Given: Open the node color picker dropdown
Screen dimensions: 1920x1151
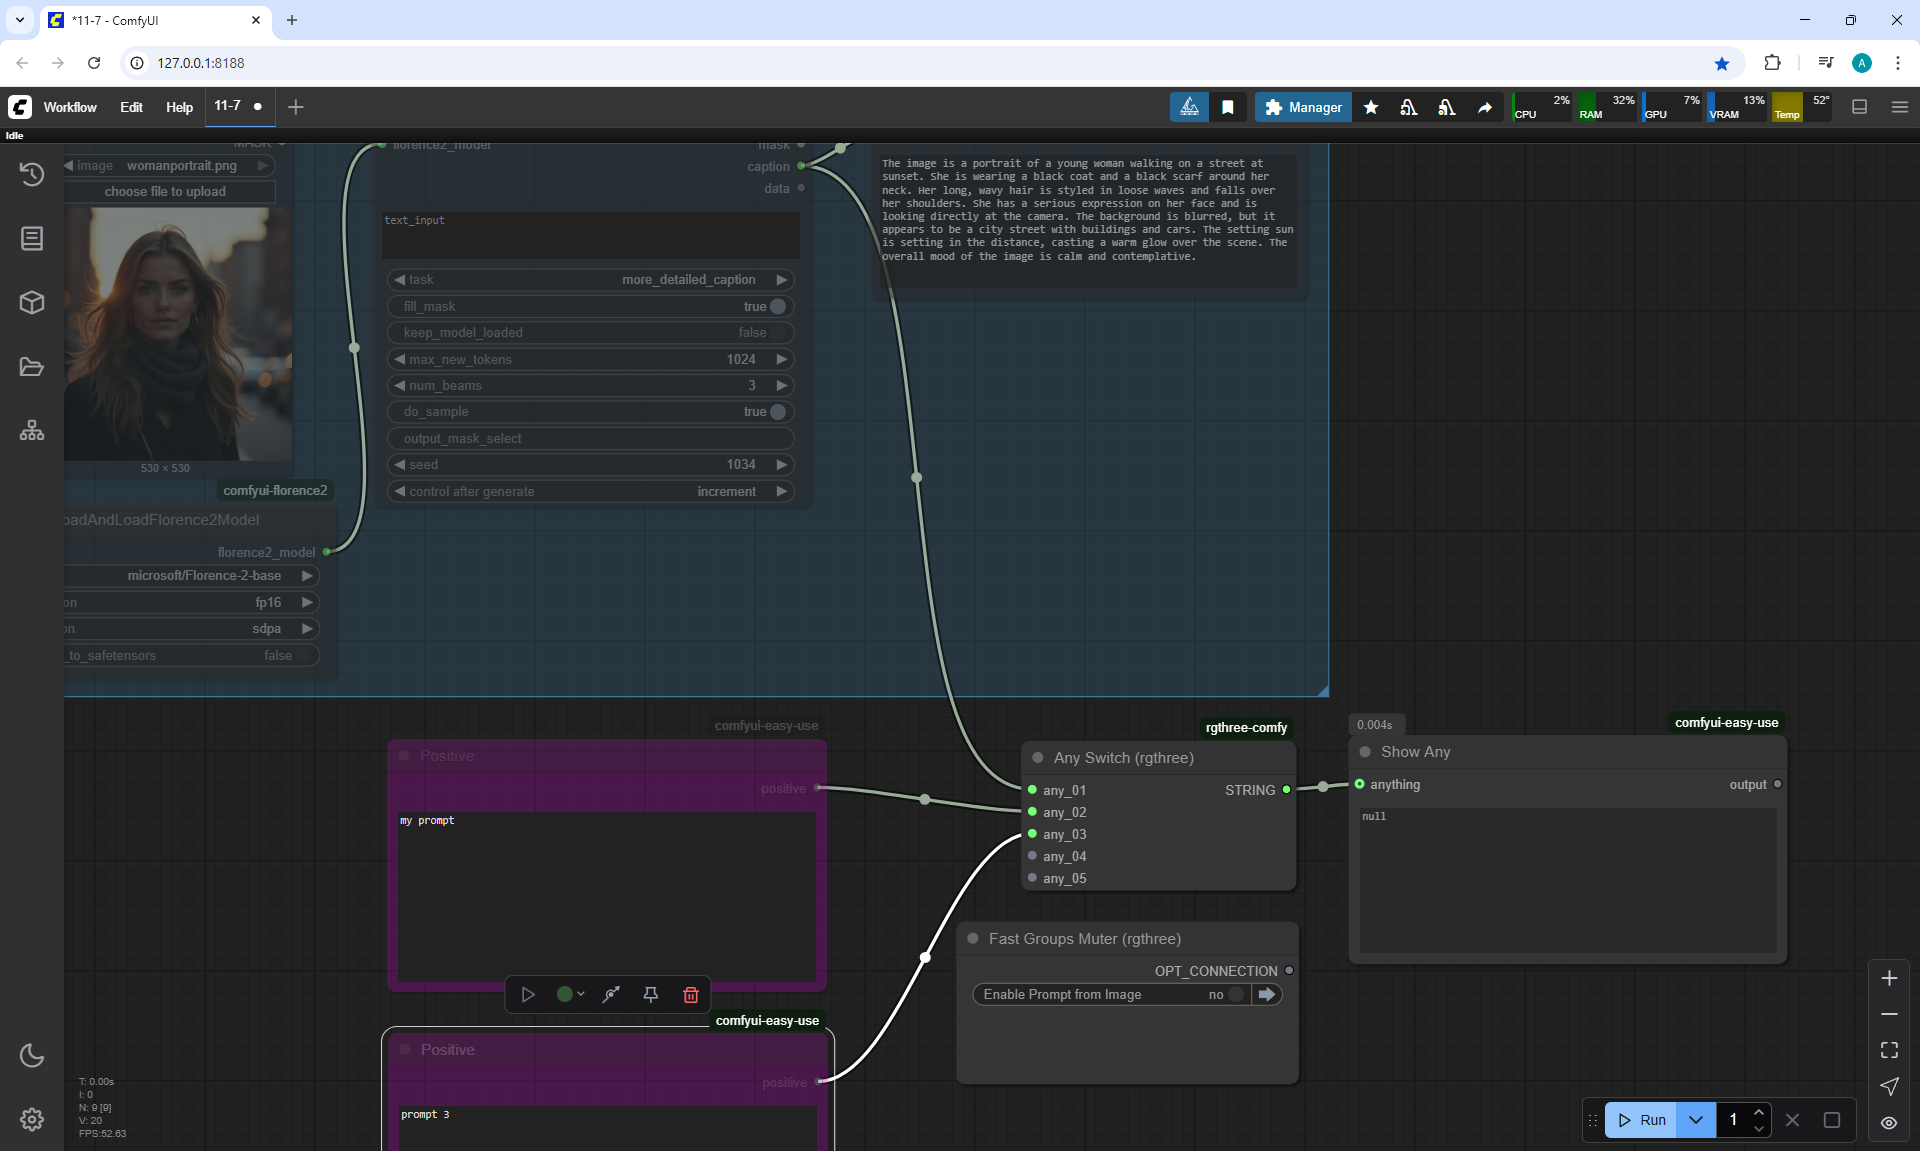Looking at the screenshot, I should [570, 994].
